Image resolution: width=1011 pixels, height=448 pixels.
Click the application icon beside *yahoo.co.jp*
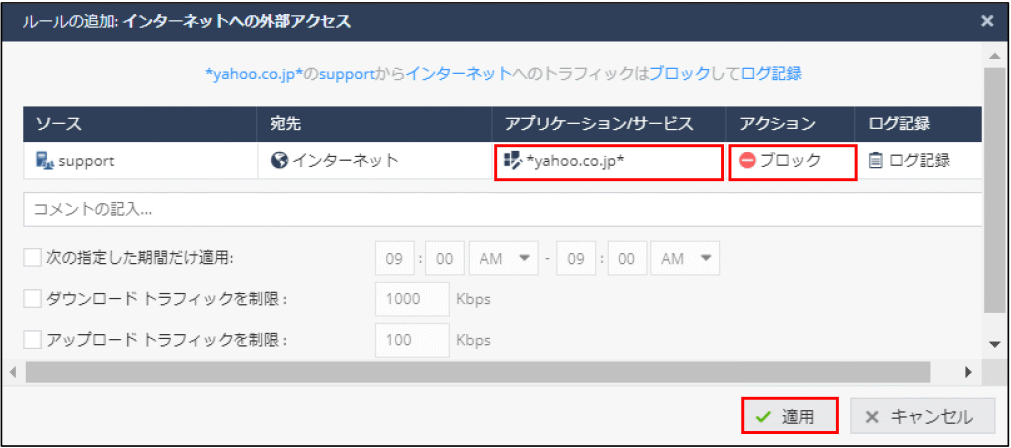(514, 160)
